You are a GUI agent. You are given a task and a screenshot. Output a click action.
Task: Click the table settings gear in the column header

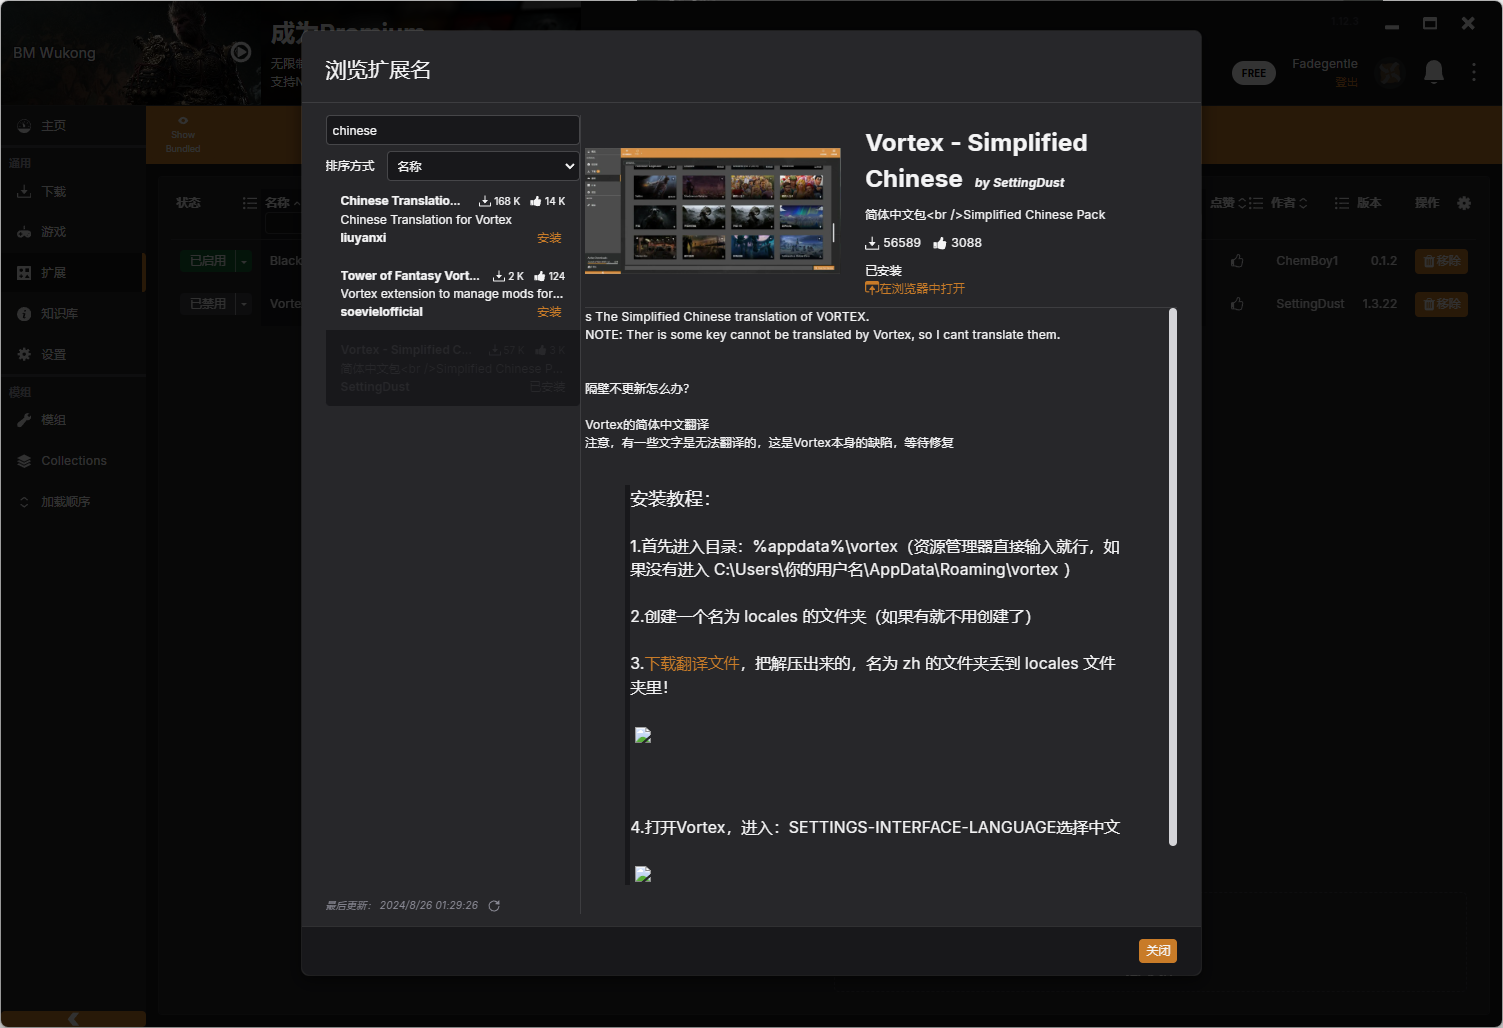1464,203
